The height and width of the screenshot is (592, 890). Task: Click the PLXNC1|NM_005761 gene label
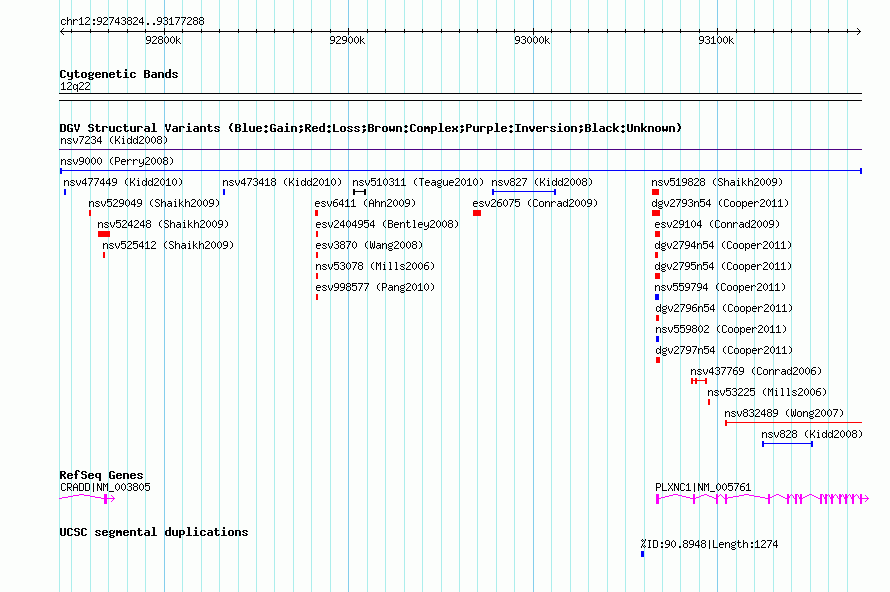pyautogui.click(x=703, y=488)
